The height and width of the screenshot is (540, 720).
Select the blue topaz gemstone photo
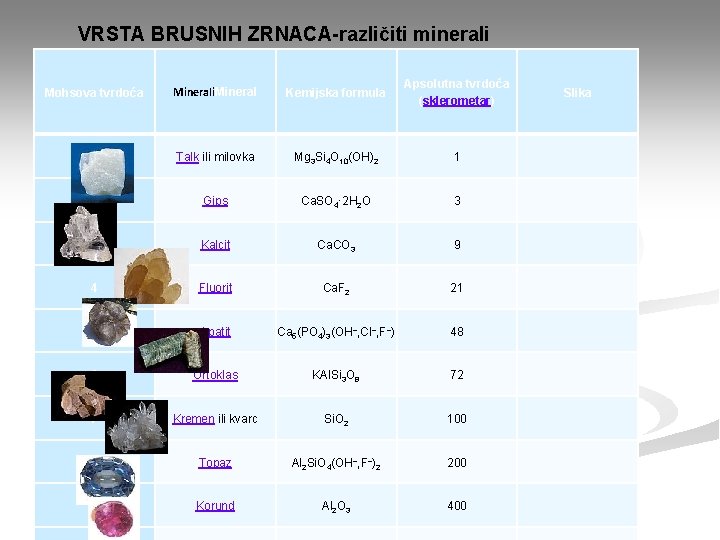coord(107,478)
